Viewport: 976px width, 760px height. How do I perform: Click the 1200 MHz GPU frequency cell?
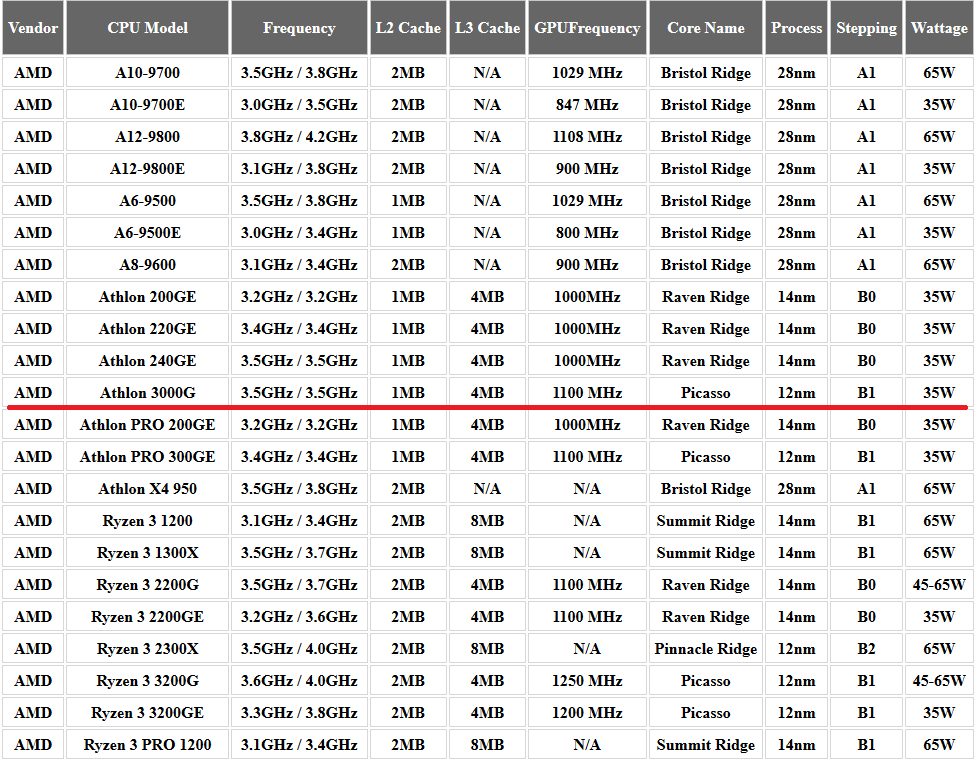[587, 713]
